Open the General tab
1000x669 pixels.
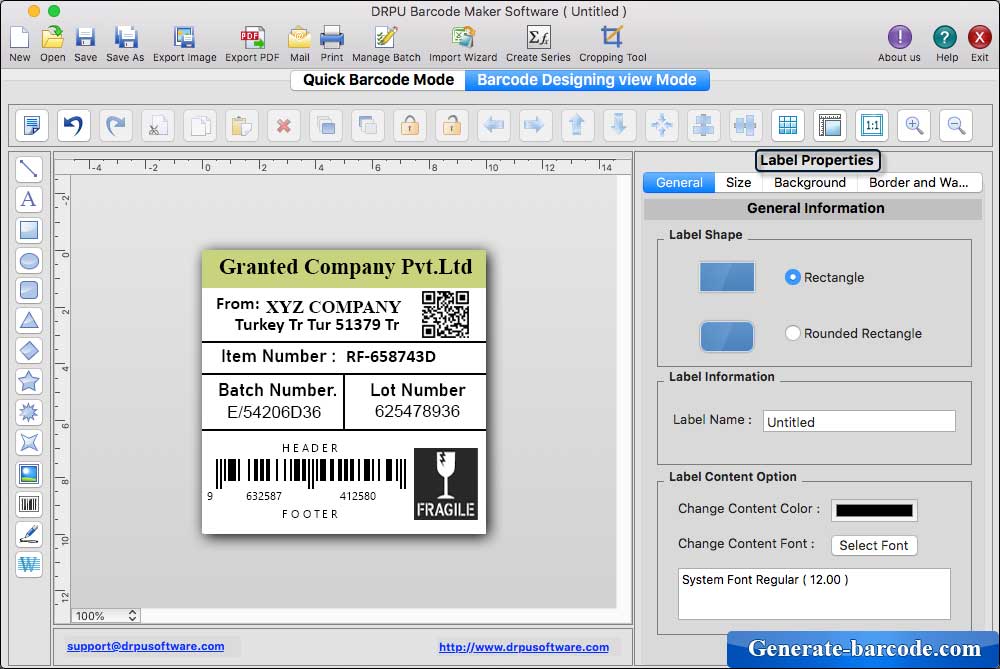[x=679, y=182]
